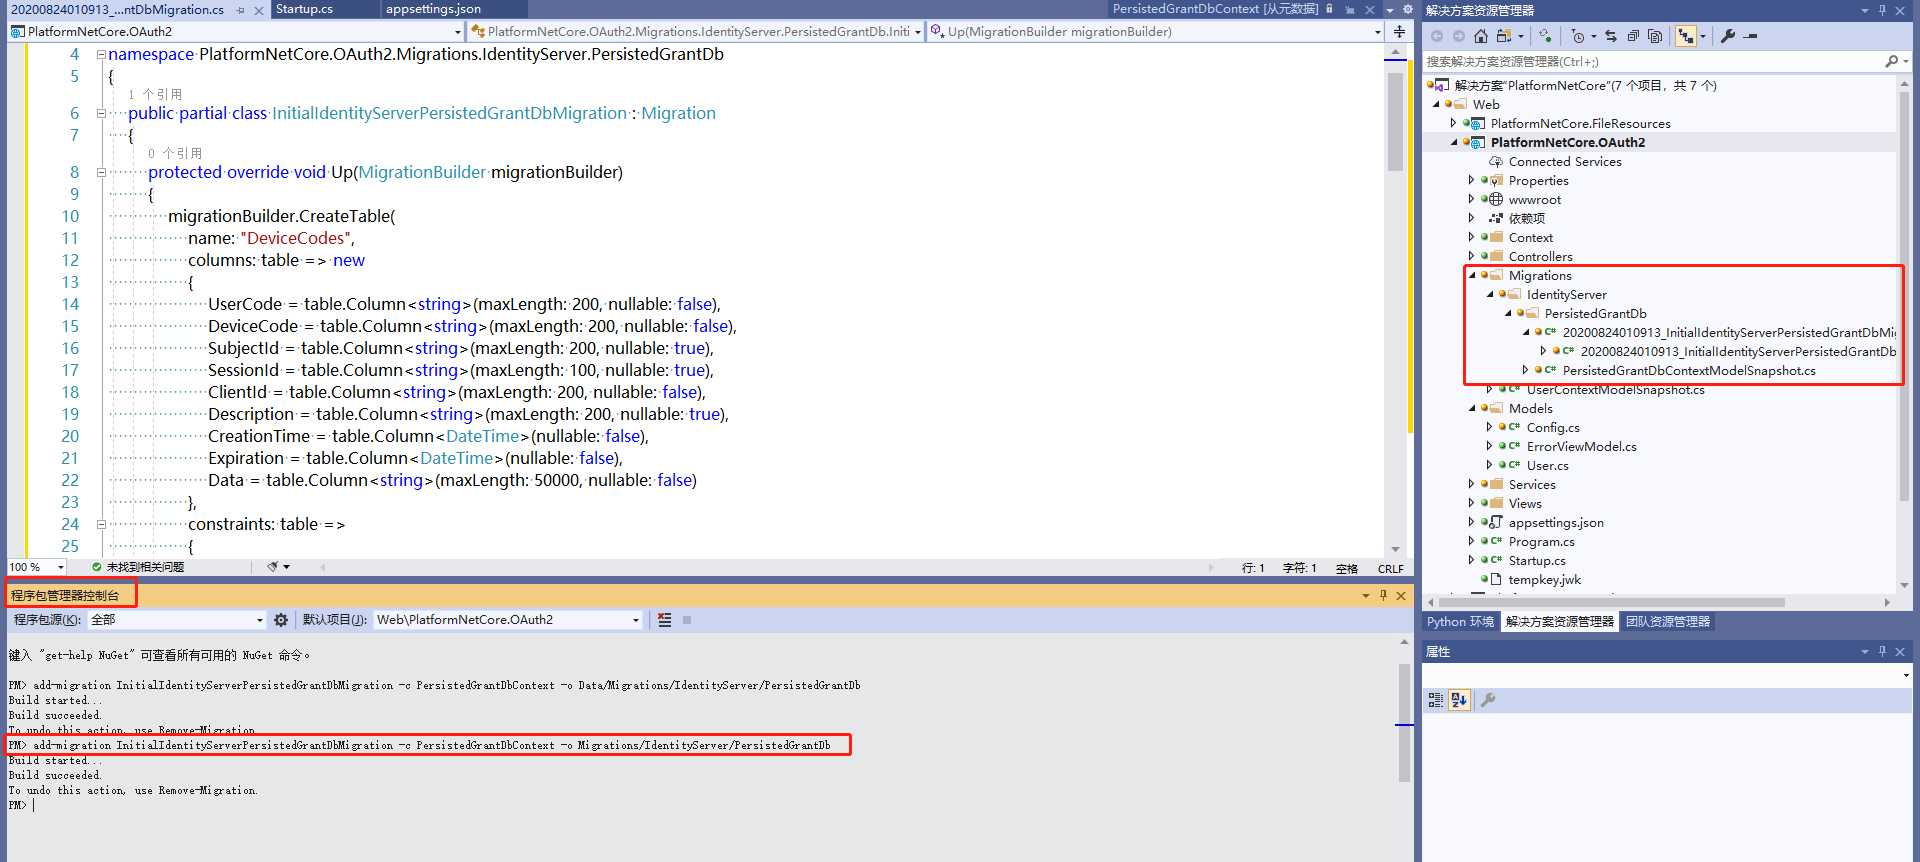Click no issues found green check indicator
The width and height of the screenshot is (1920, 862).
[97, 567]
